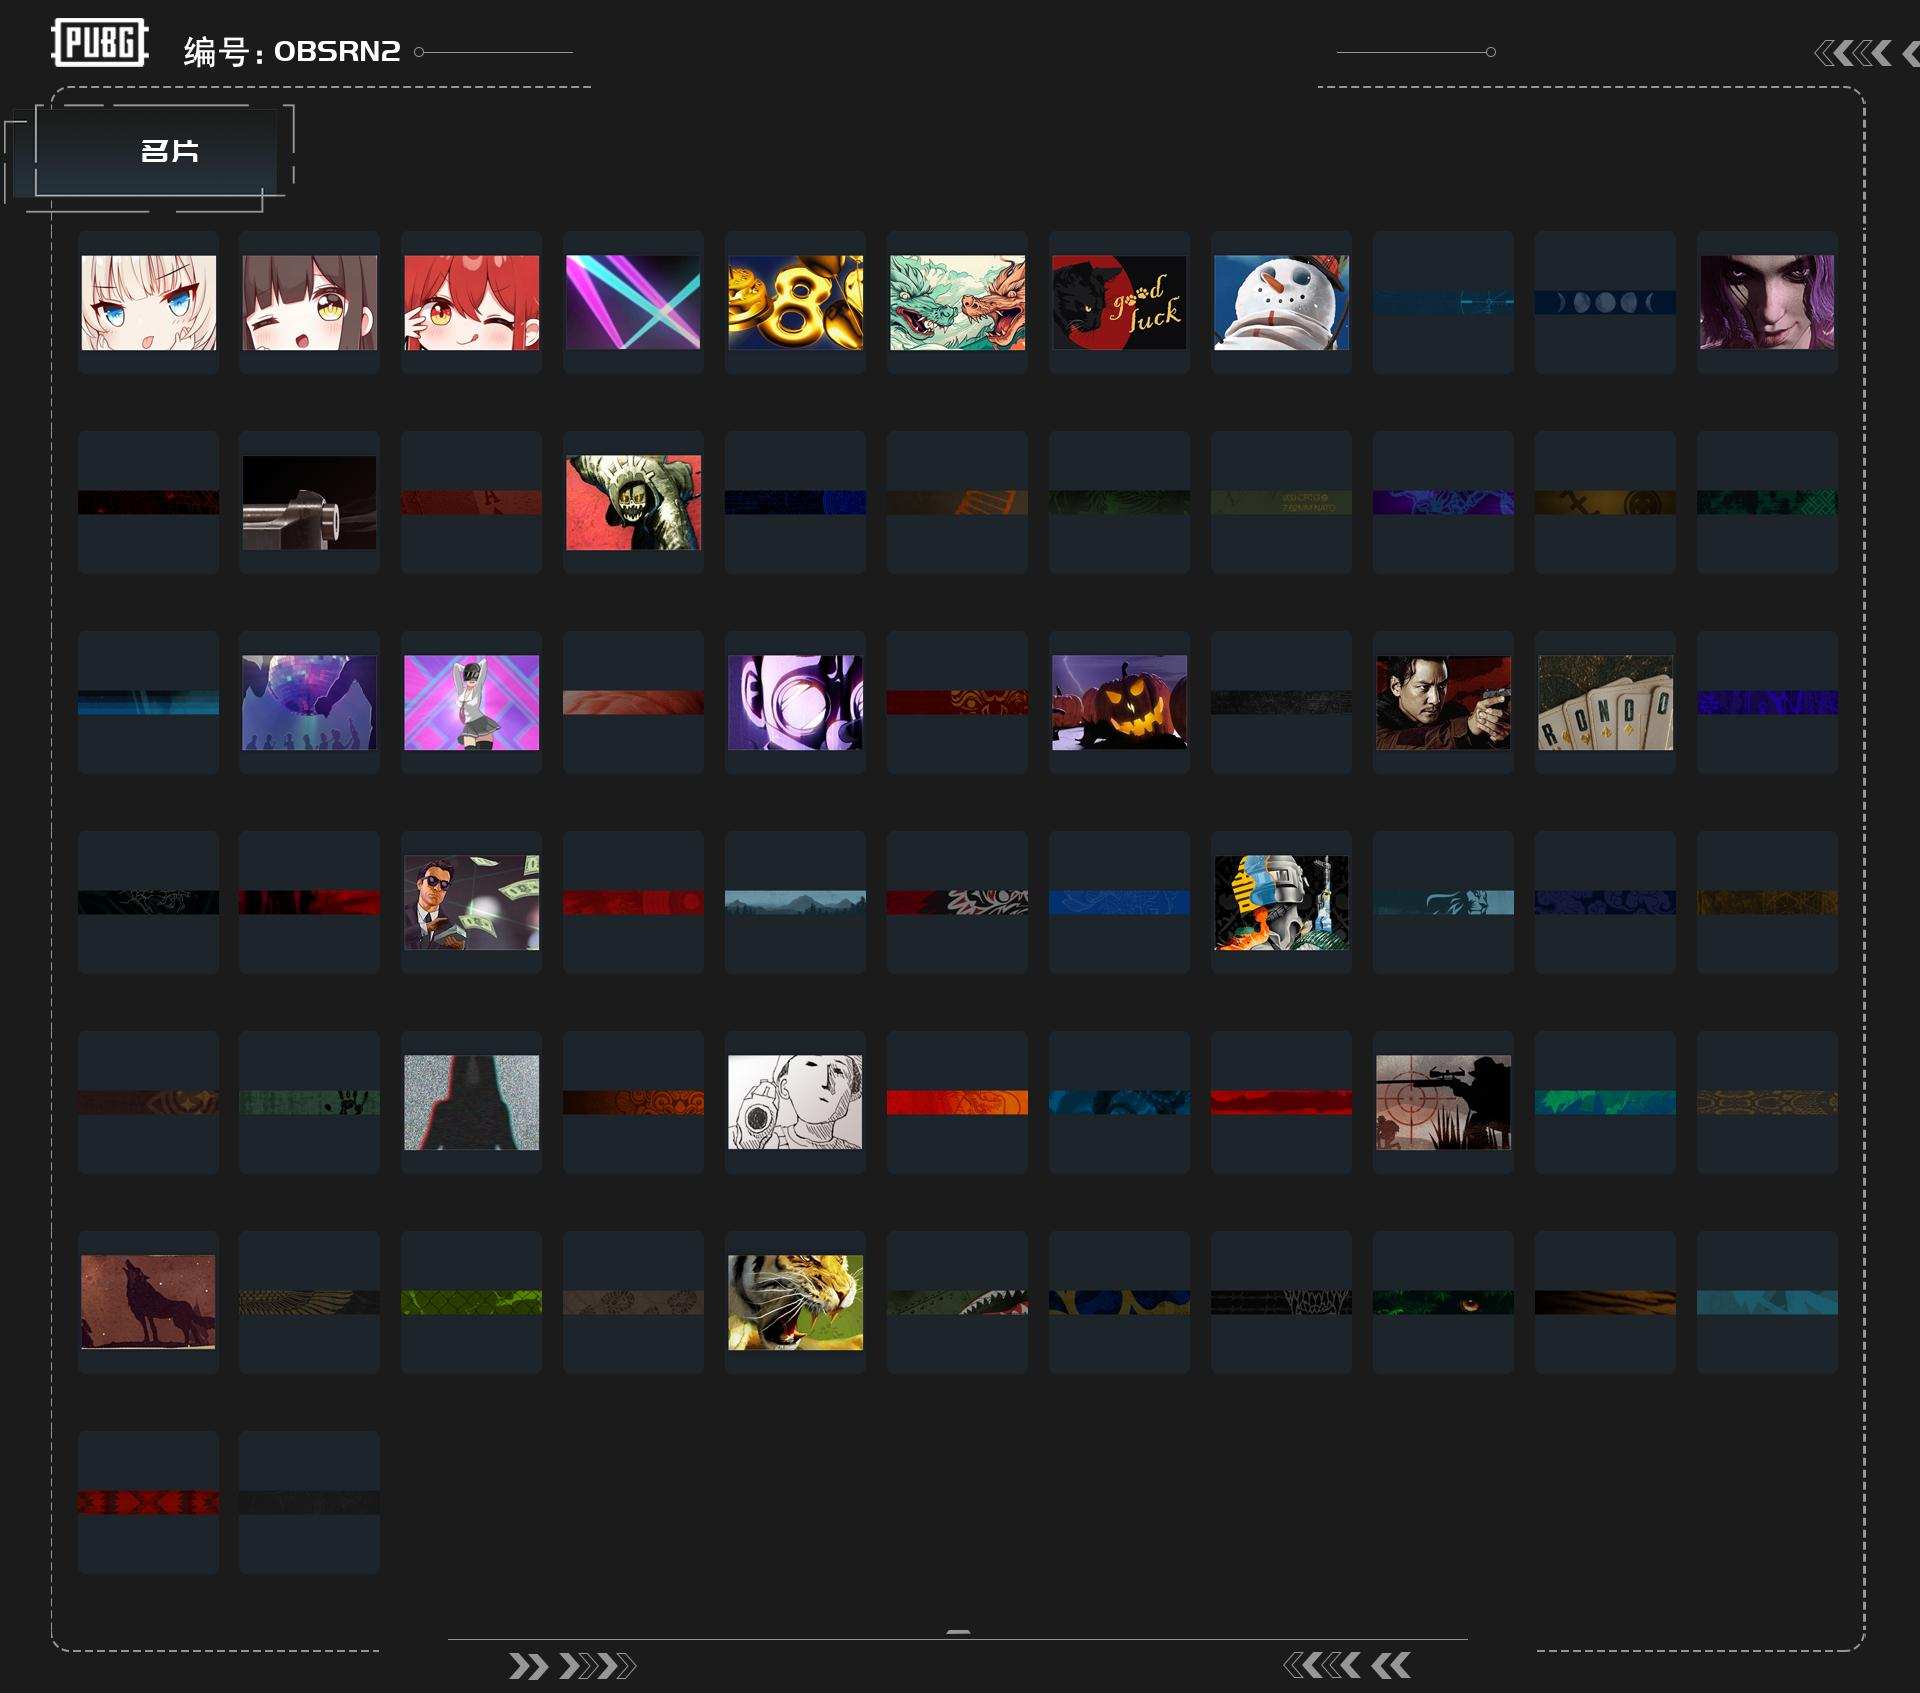Screen dimensions: 1920x1693
Task: Select the feathered wing banner card
Action: 310,1302
